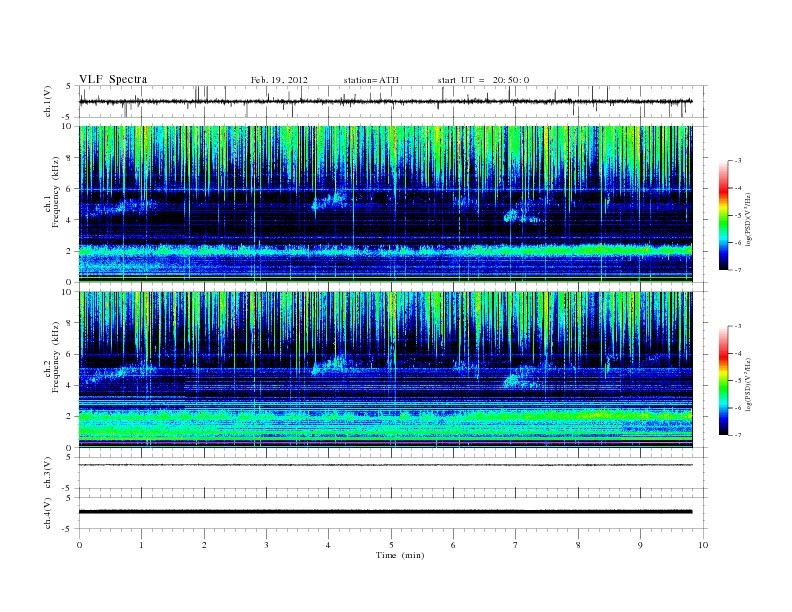Click the "4" kHz tick on ch.2 spectrogram
Image resolution: width=792 pixels, height=612 pixels.
point(69,385)
